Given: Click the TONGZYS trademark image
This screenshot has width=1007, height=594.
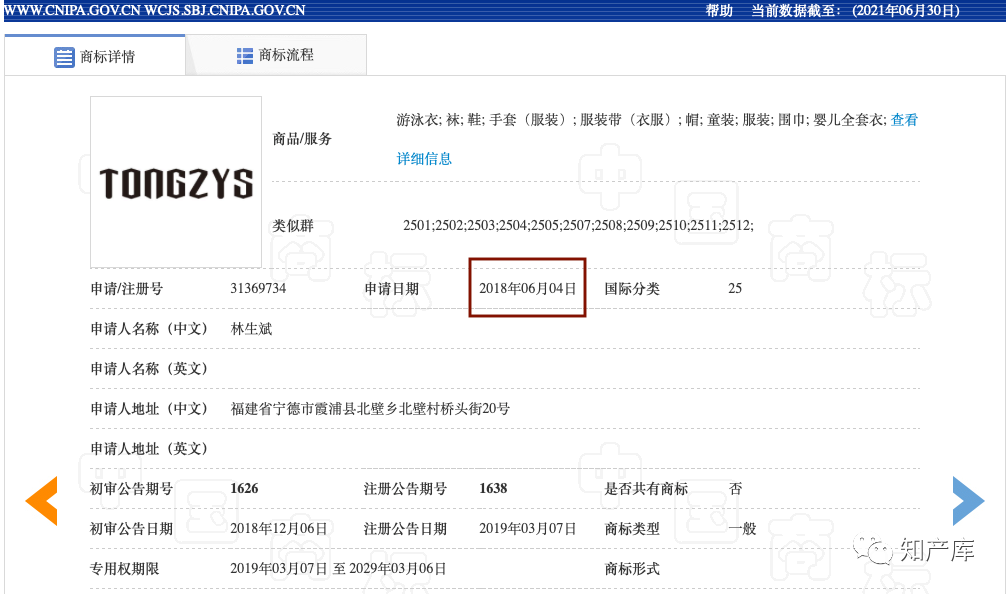Looking at the screenshot, I should pos(176,182).
